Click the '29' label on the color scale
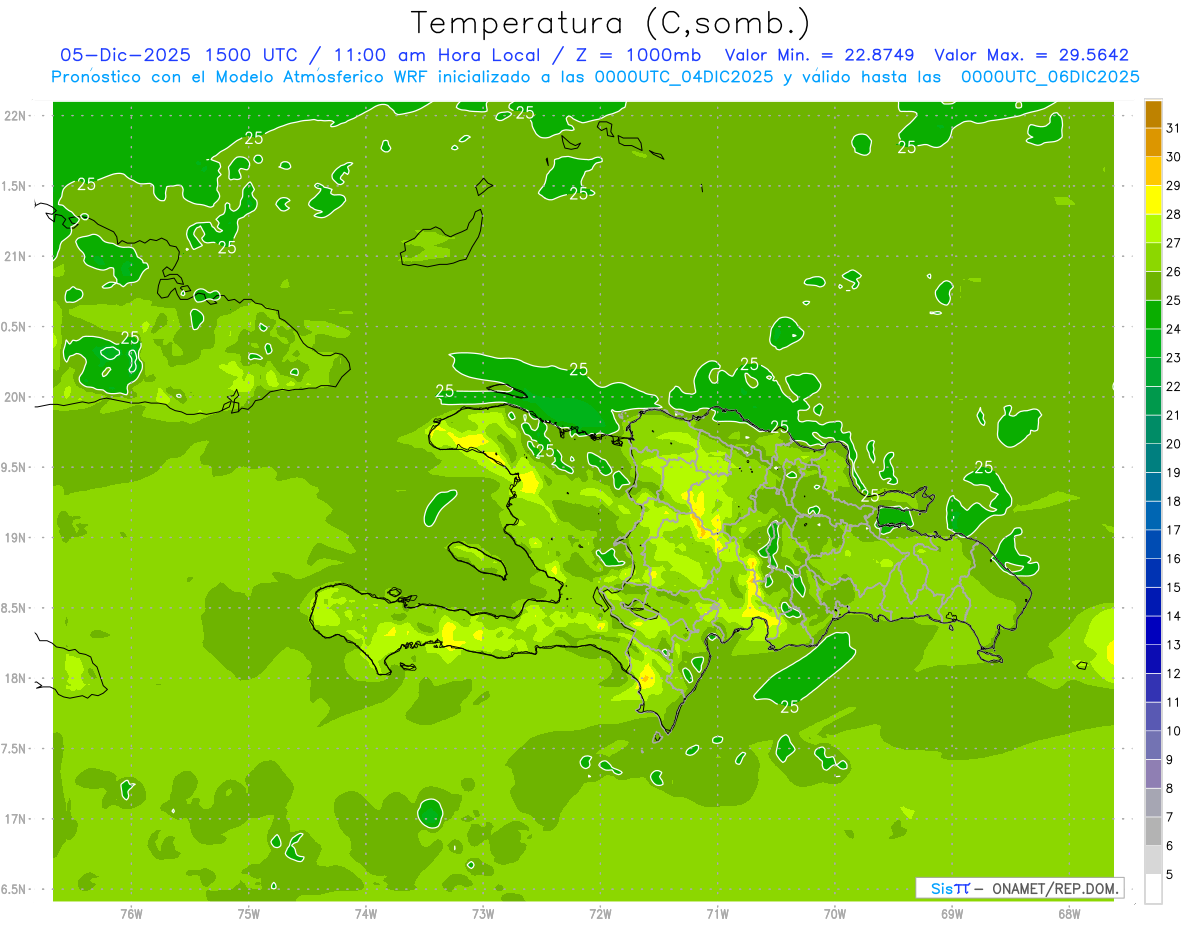Screen dimensions: 1200x927 pos(1173,186)
